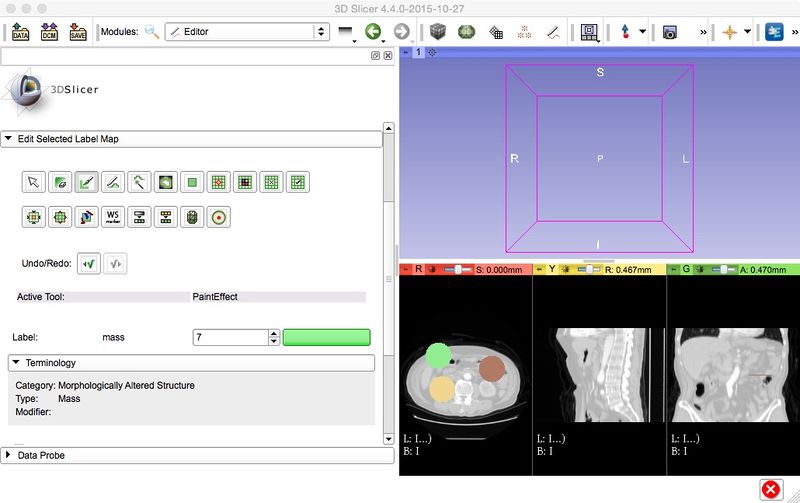Click the Yellow slice offset slider
This screenshot has height=503, width=800.
point(589,269)
